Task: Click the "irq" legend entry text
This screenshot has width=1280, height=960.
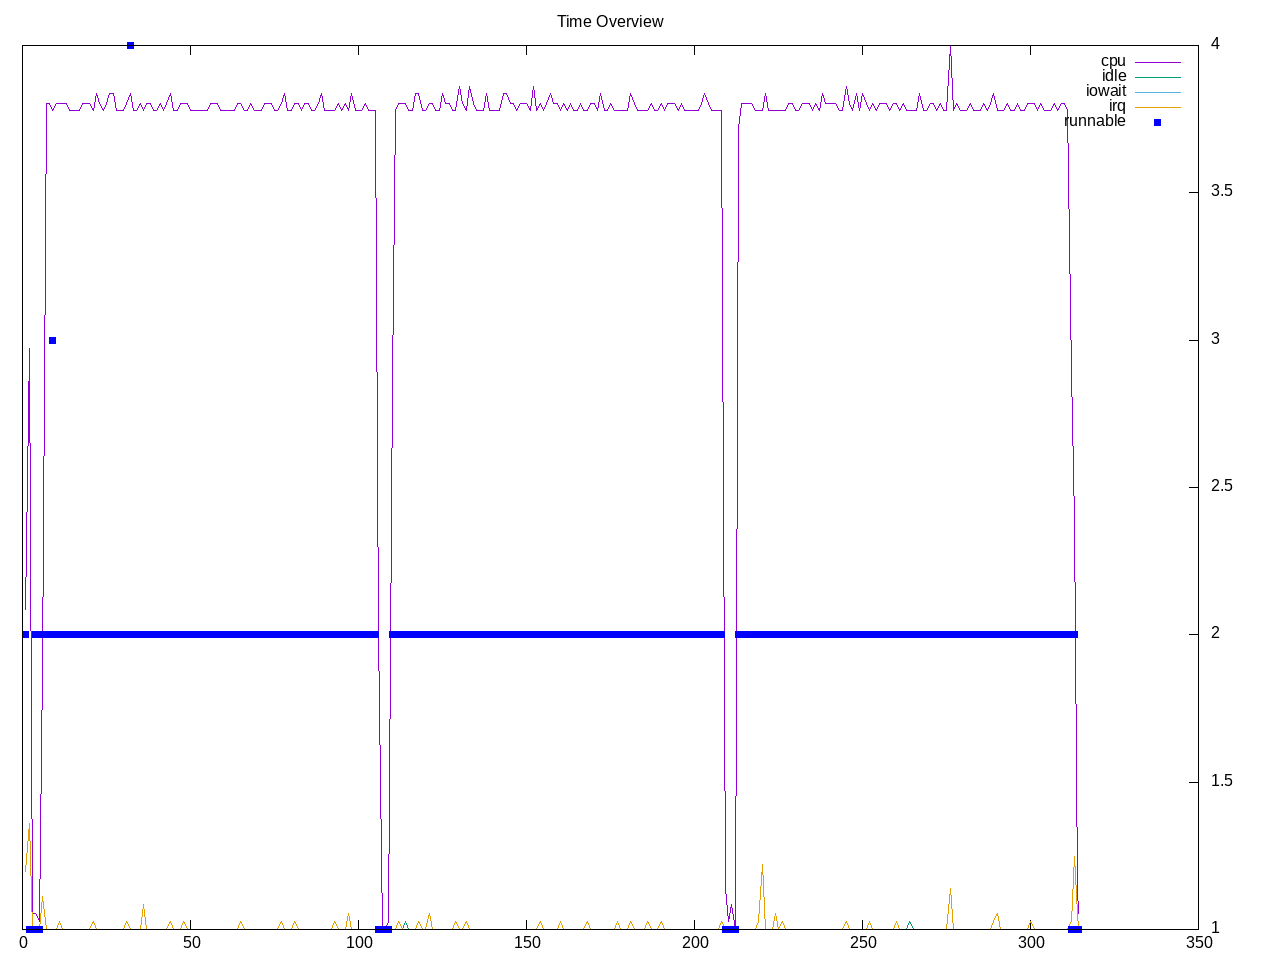Action: pyautogui.click(x=1116, y=106)
